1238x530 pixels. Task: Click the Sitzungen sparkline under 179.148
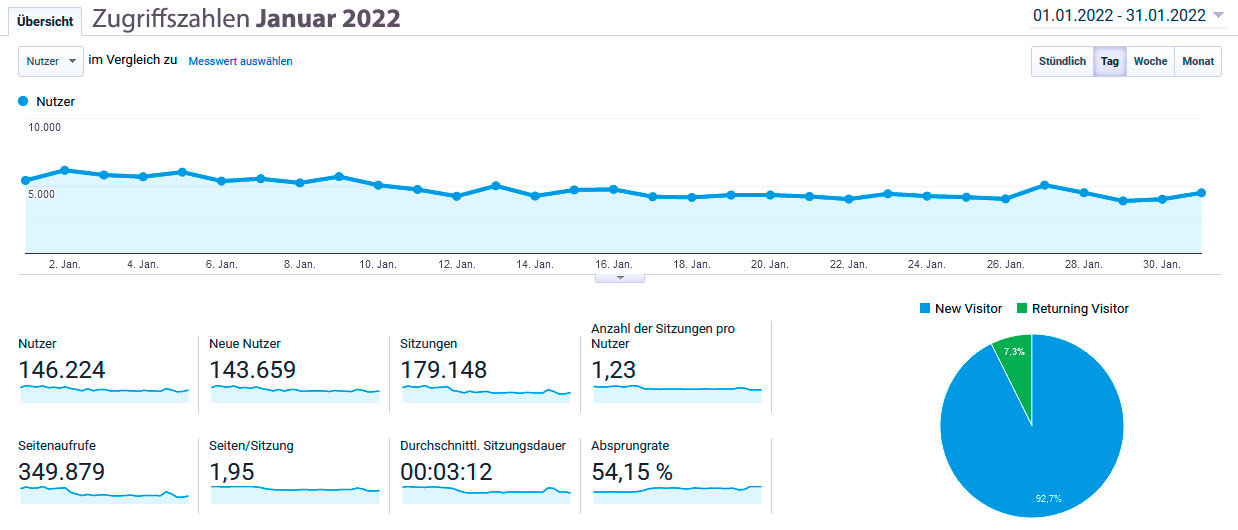[486, 394]
